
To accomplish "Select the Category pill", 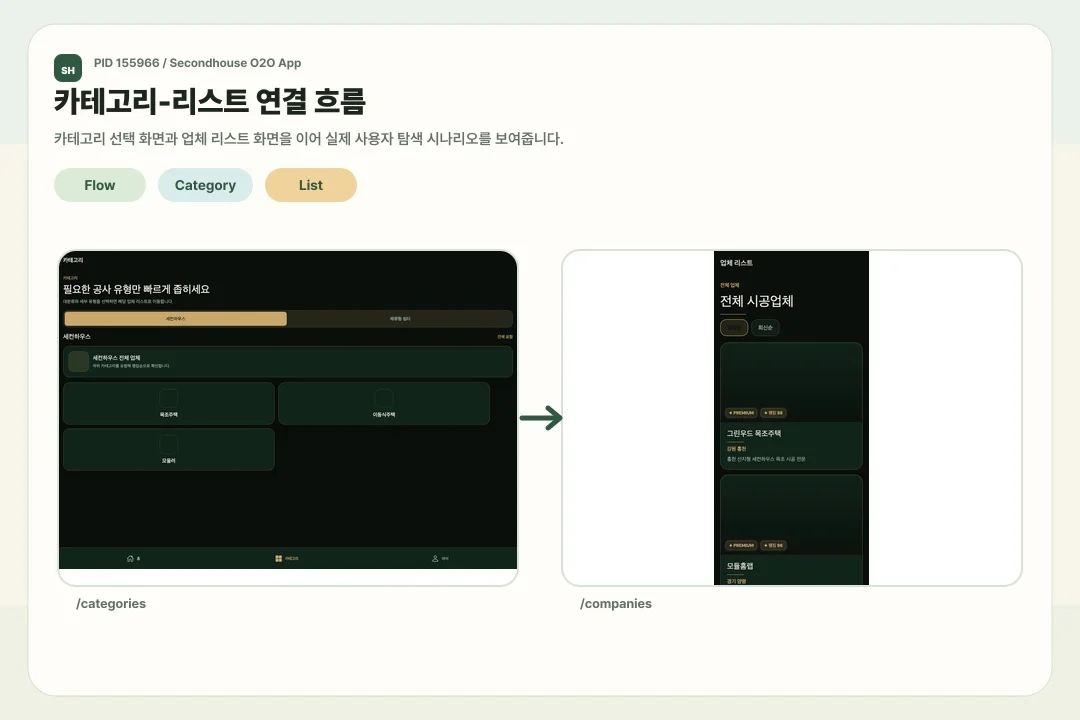I will (205, 185).
